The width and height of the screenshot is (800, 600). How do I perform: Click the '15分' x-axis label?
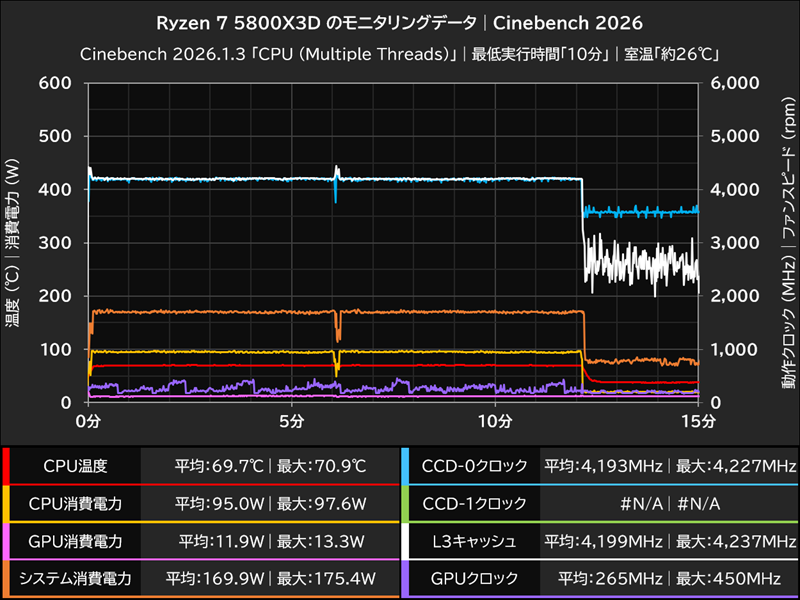pyautogui.click(x=698, y=421)
